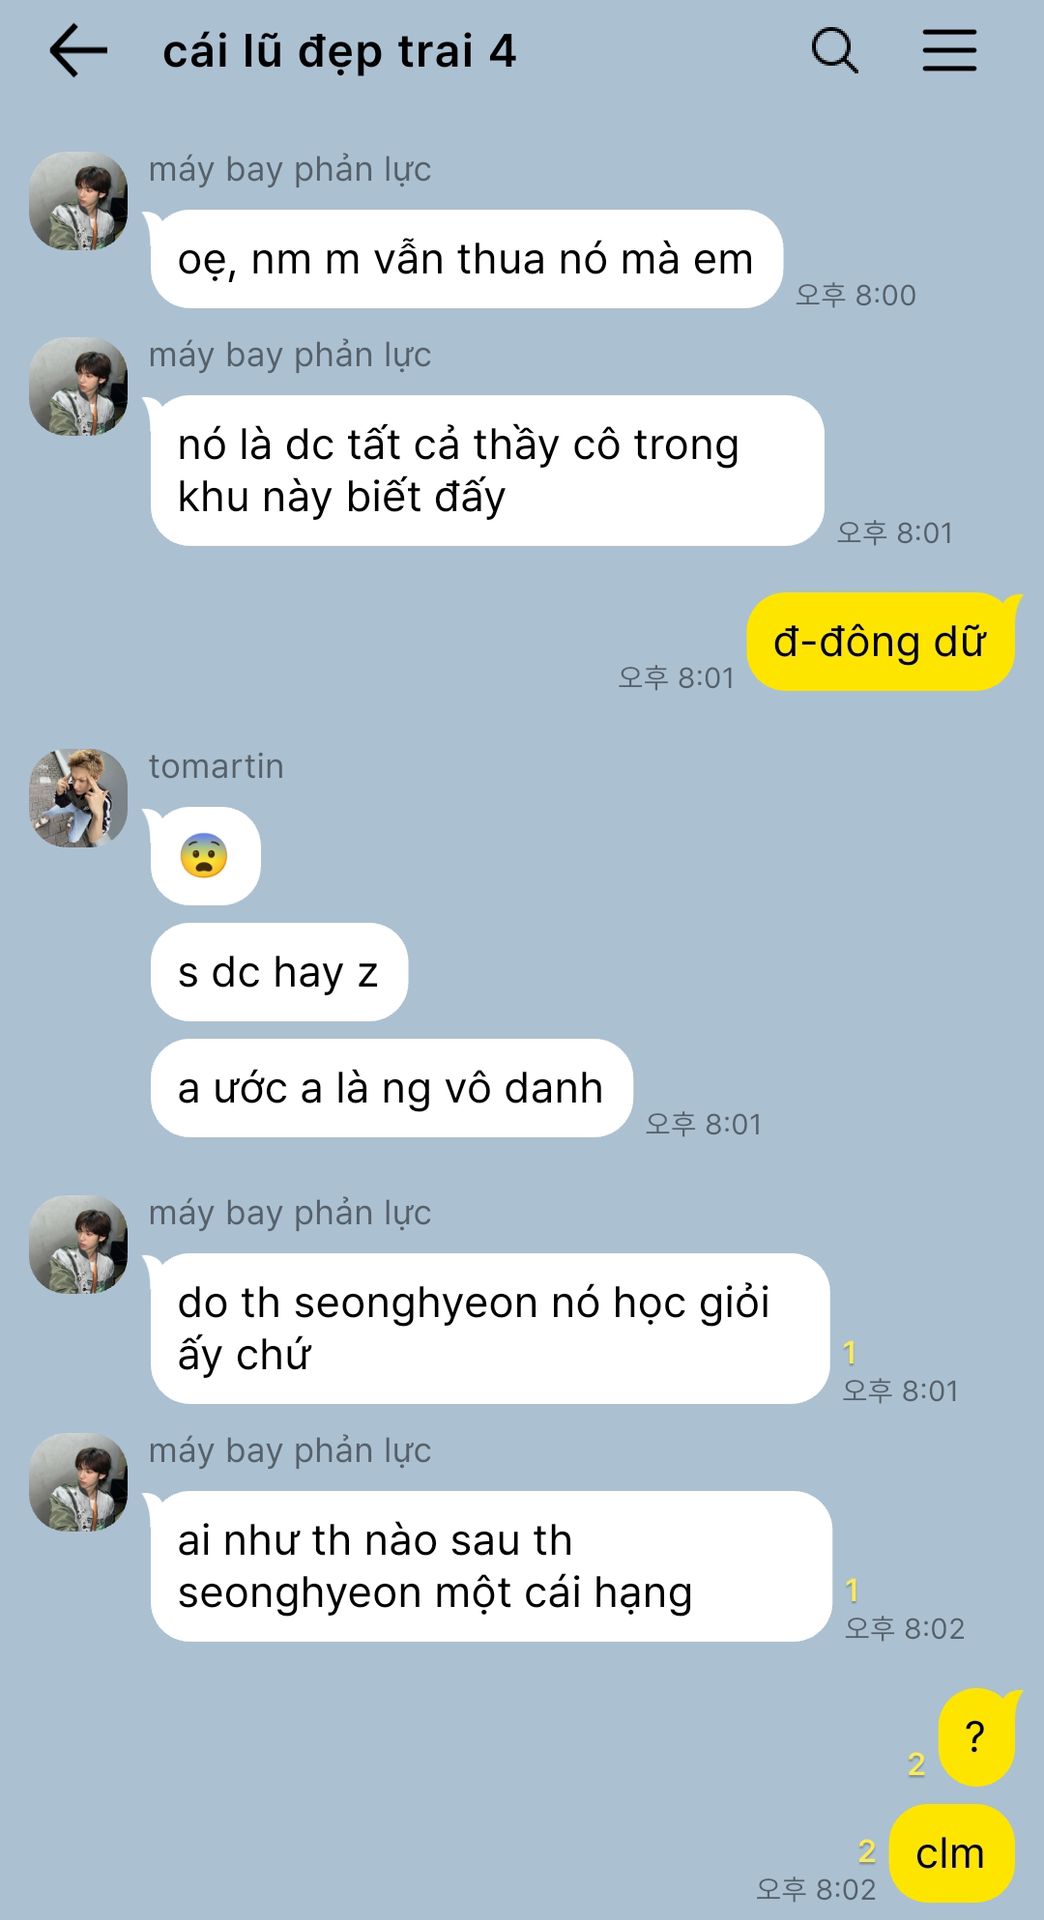Tap the back arrow icon
Image resolution: width=1044 pixels, height=1920 pixels.
[x=78, y=51]
